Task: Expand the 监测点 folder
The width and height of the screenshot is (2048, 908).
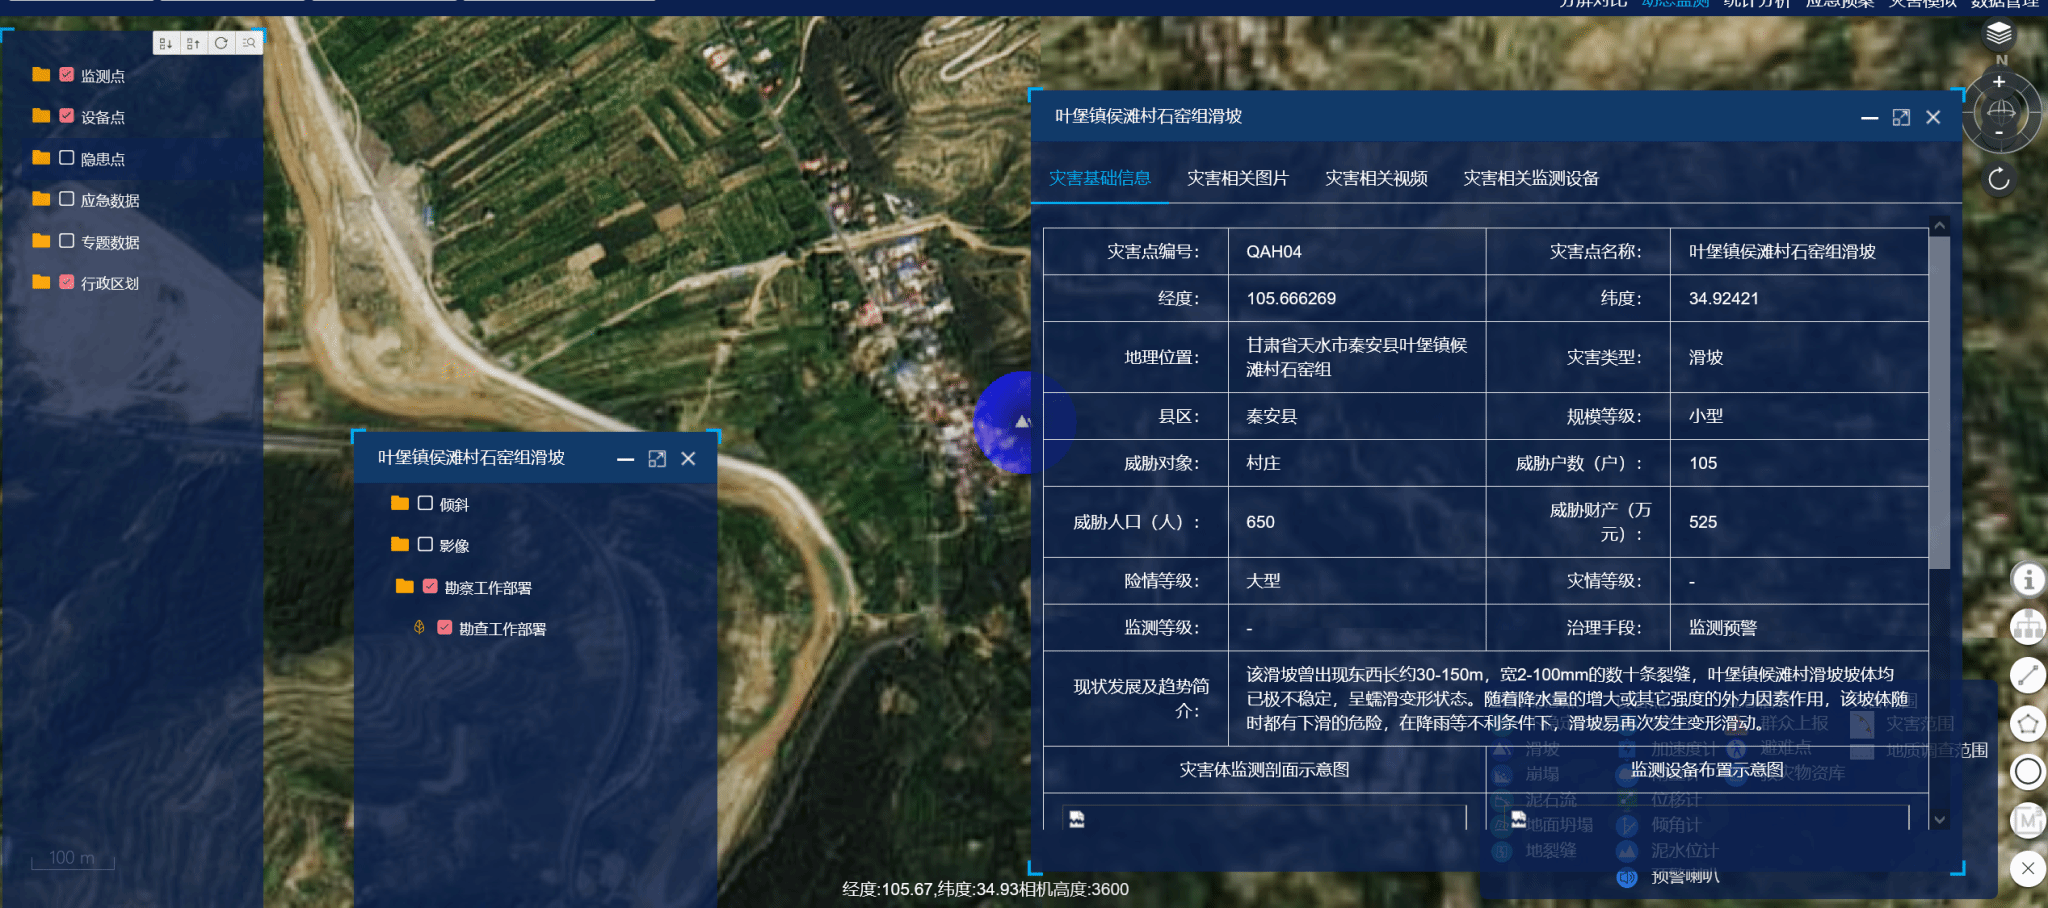Action: pos(41,74)
